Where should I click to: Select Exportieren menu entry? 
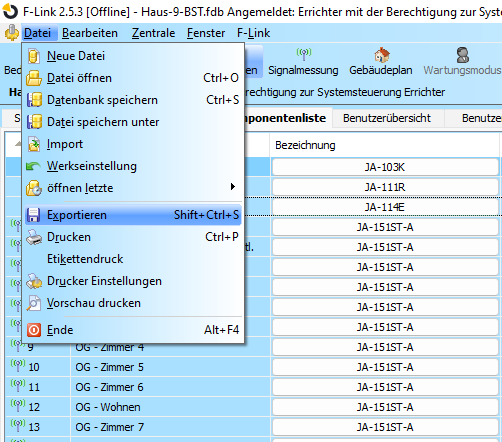click(133, 215)
